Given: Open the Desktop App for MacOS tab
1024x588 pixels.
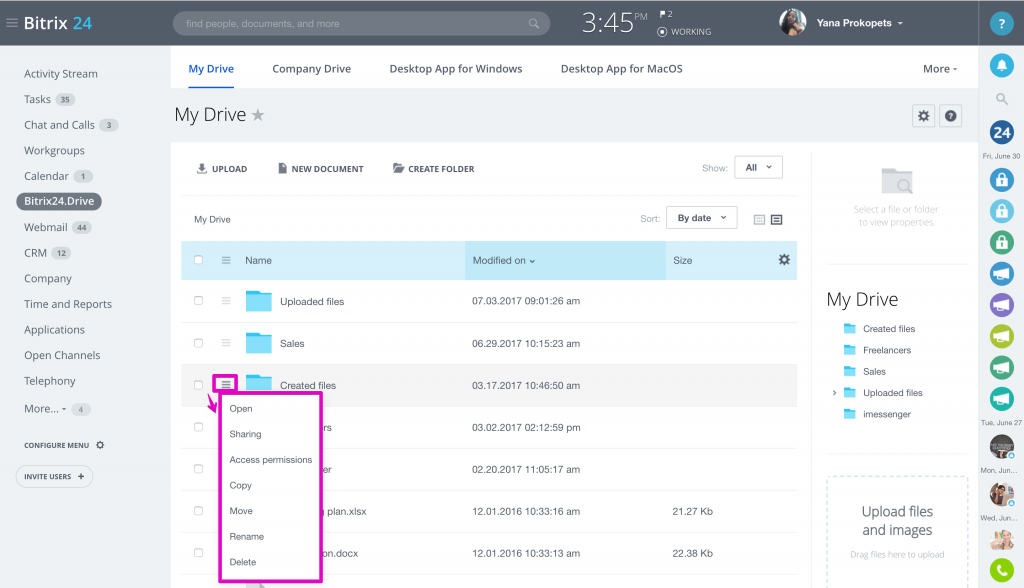Looking at the screenshot, I should pyautogui.click(x=622, y=69).
